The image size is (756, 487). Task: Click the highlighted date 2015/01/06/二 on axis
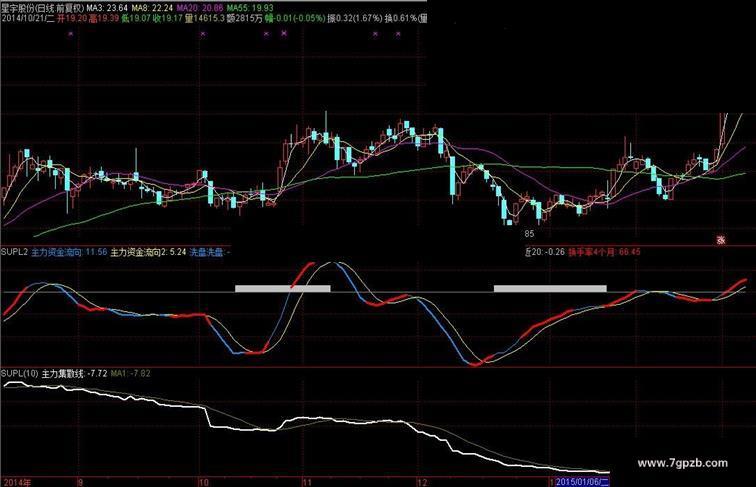(x=582, y=482)
